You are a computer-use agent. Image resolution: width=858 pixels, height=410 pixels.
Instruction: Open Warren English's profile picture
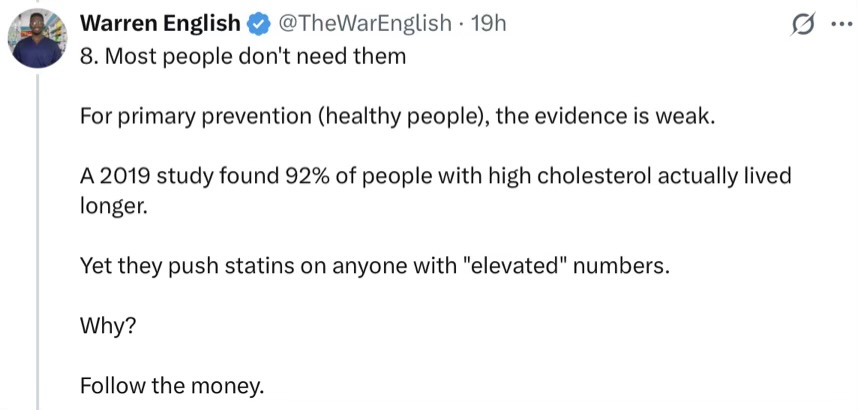tap(37, 39)
